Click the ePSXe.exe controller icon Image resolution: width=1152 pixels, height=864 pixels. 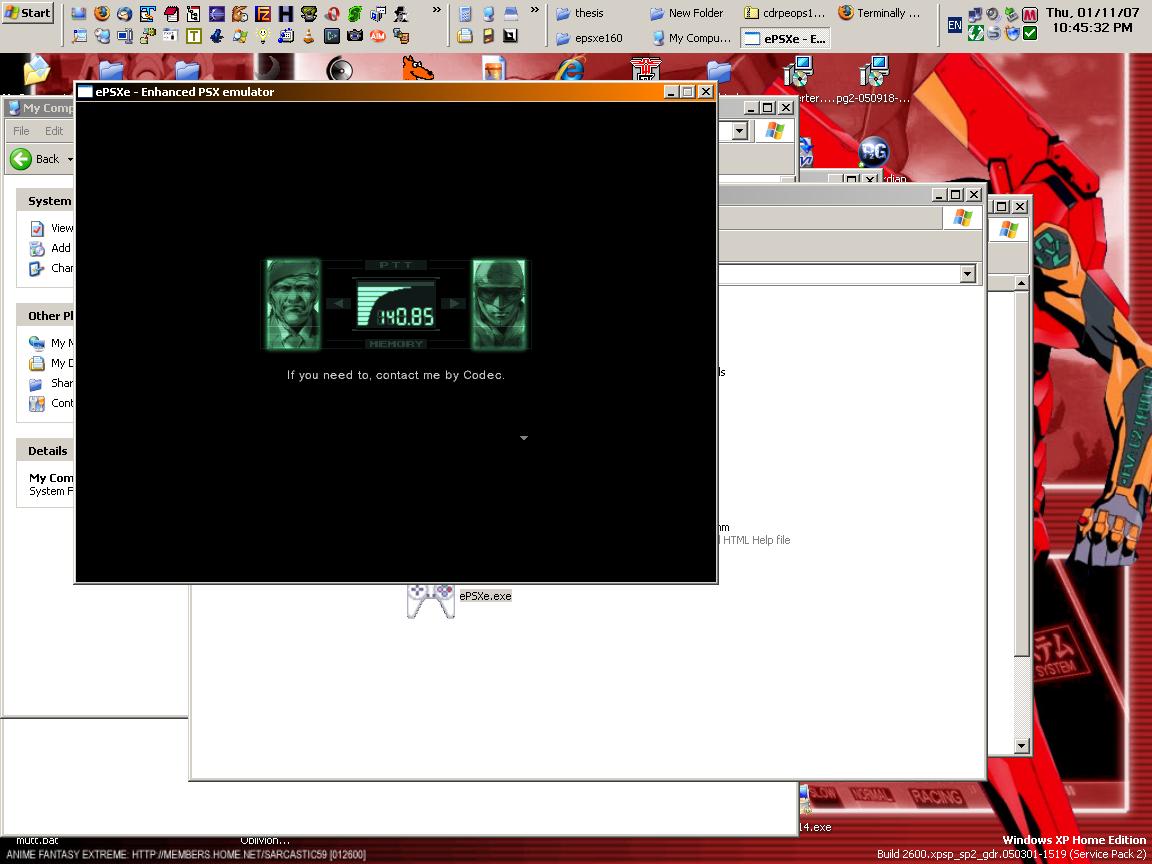[431, 599]
